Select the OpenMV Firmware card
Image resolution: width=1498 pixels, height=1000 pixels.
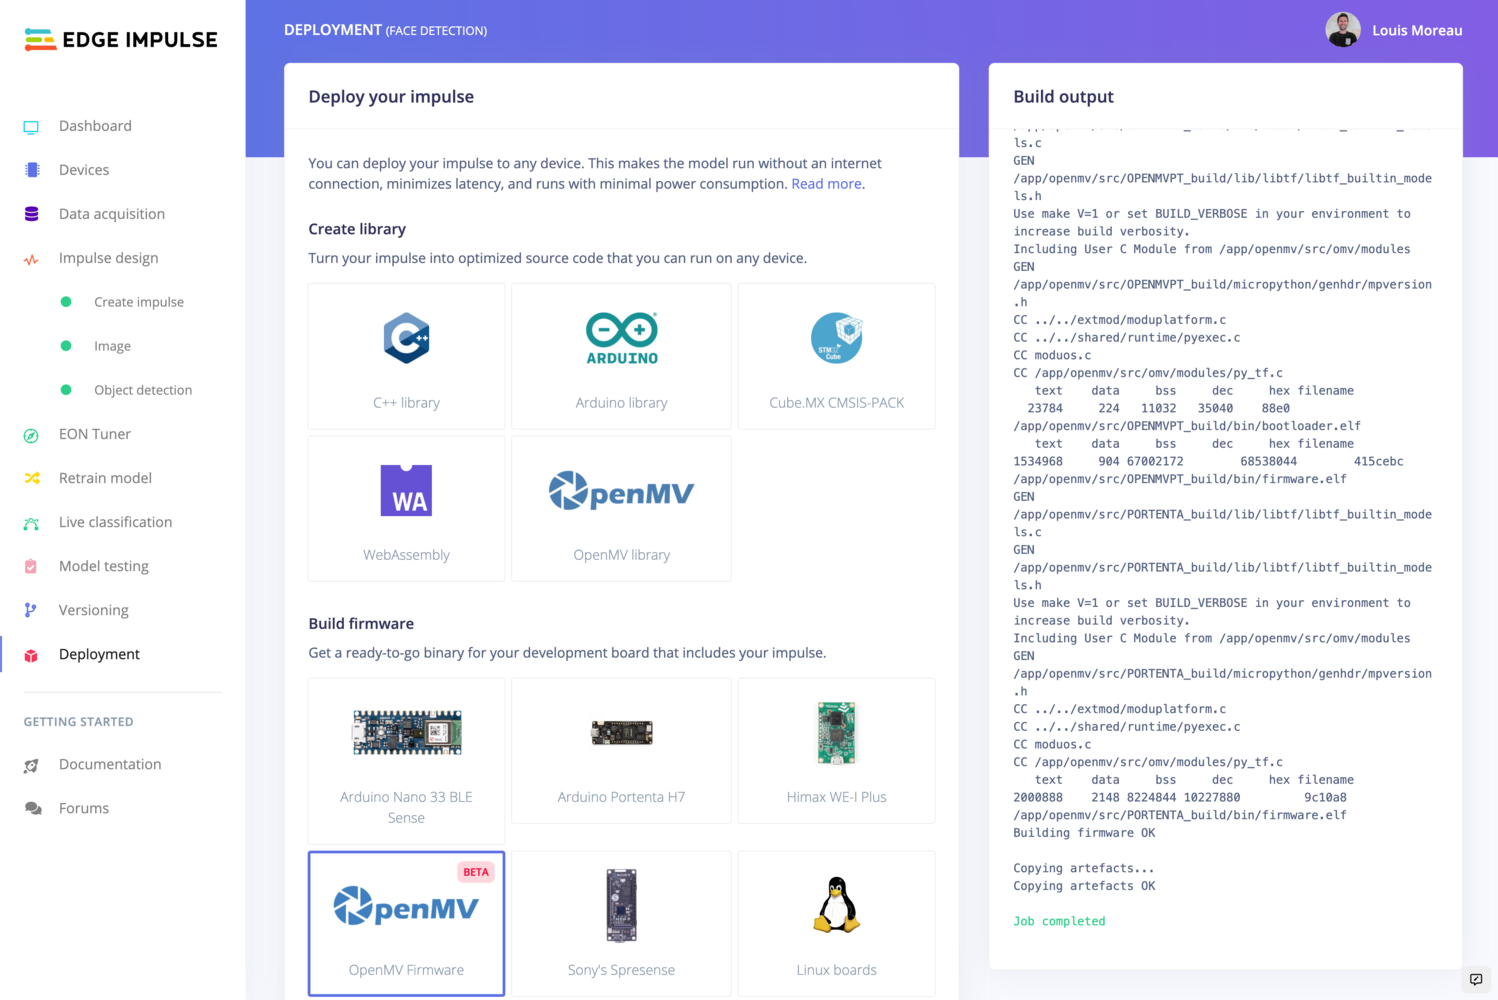pos(406,924)
